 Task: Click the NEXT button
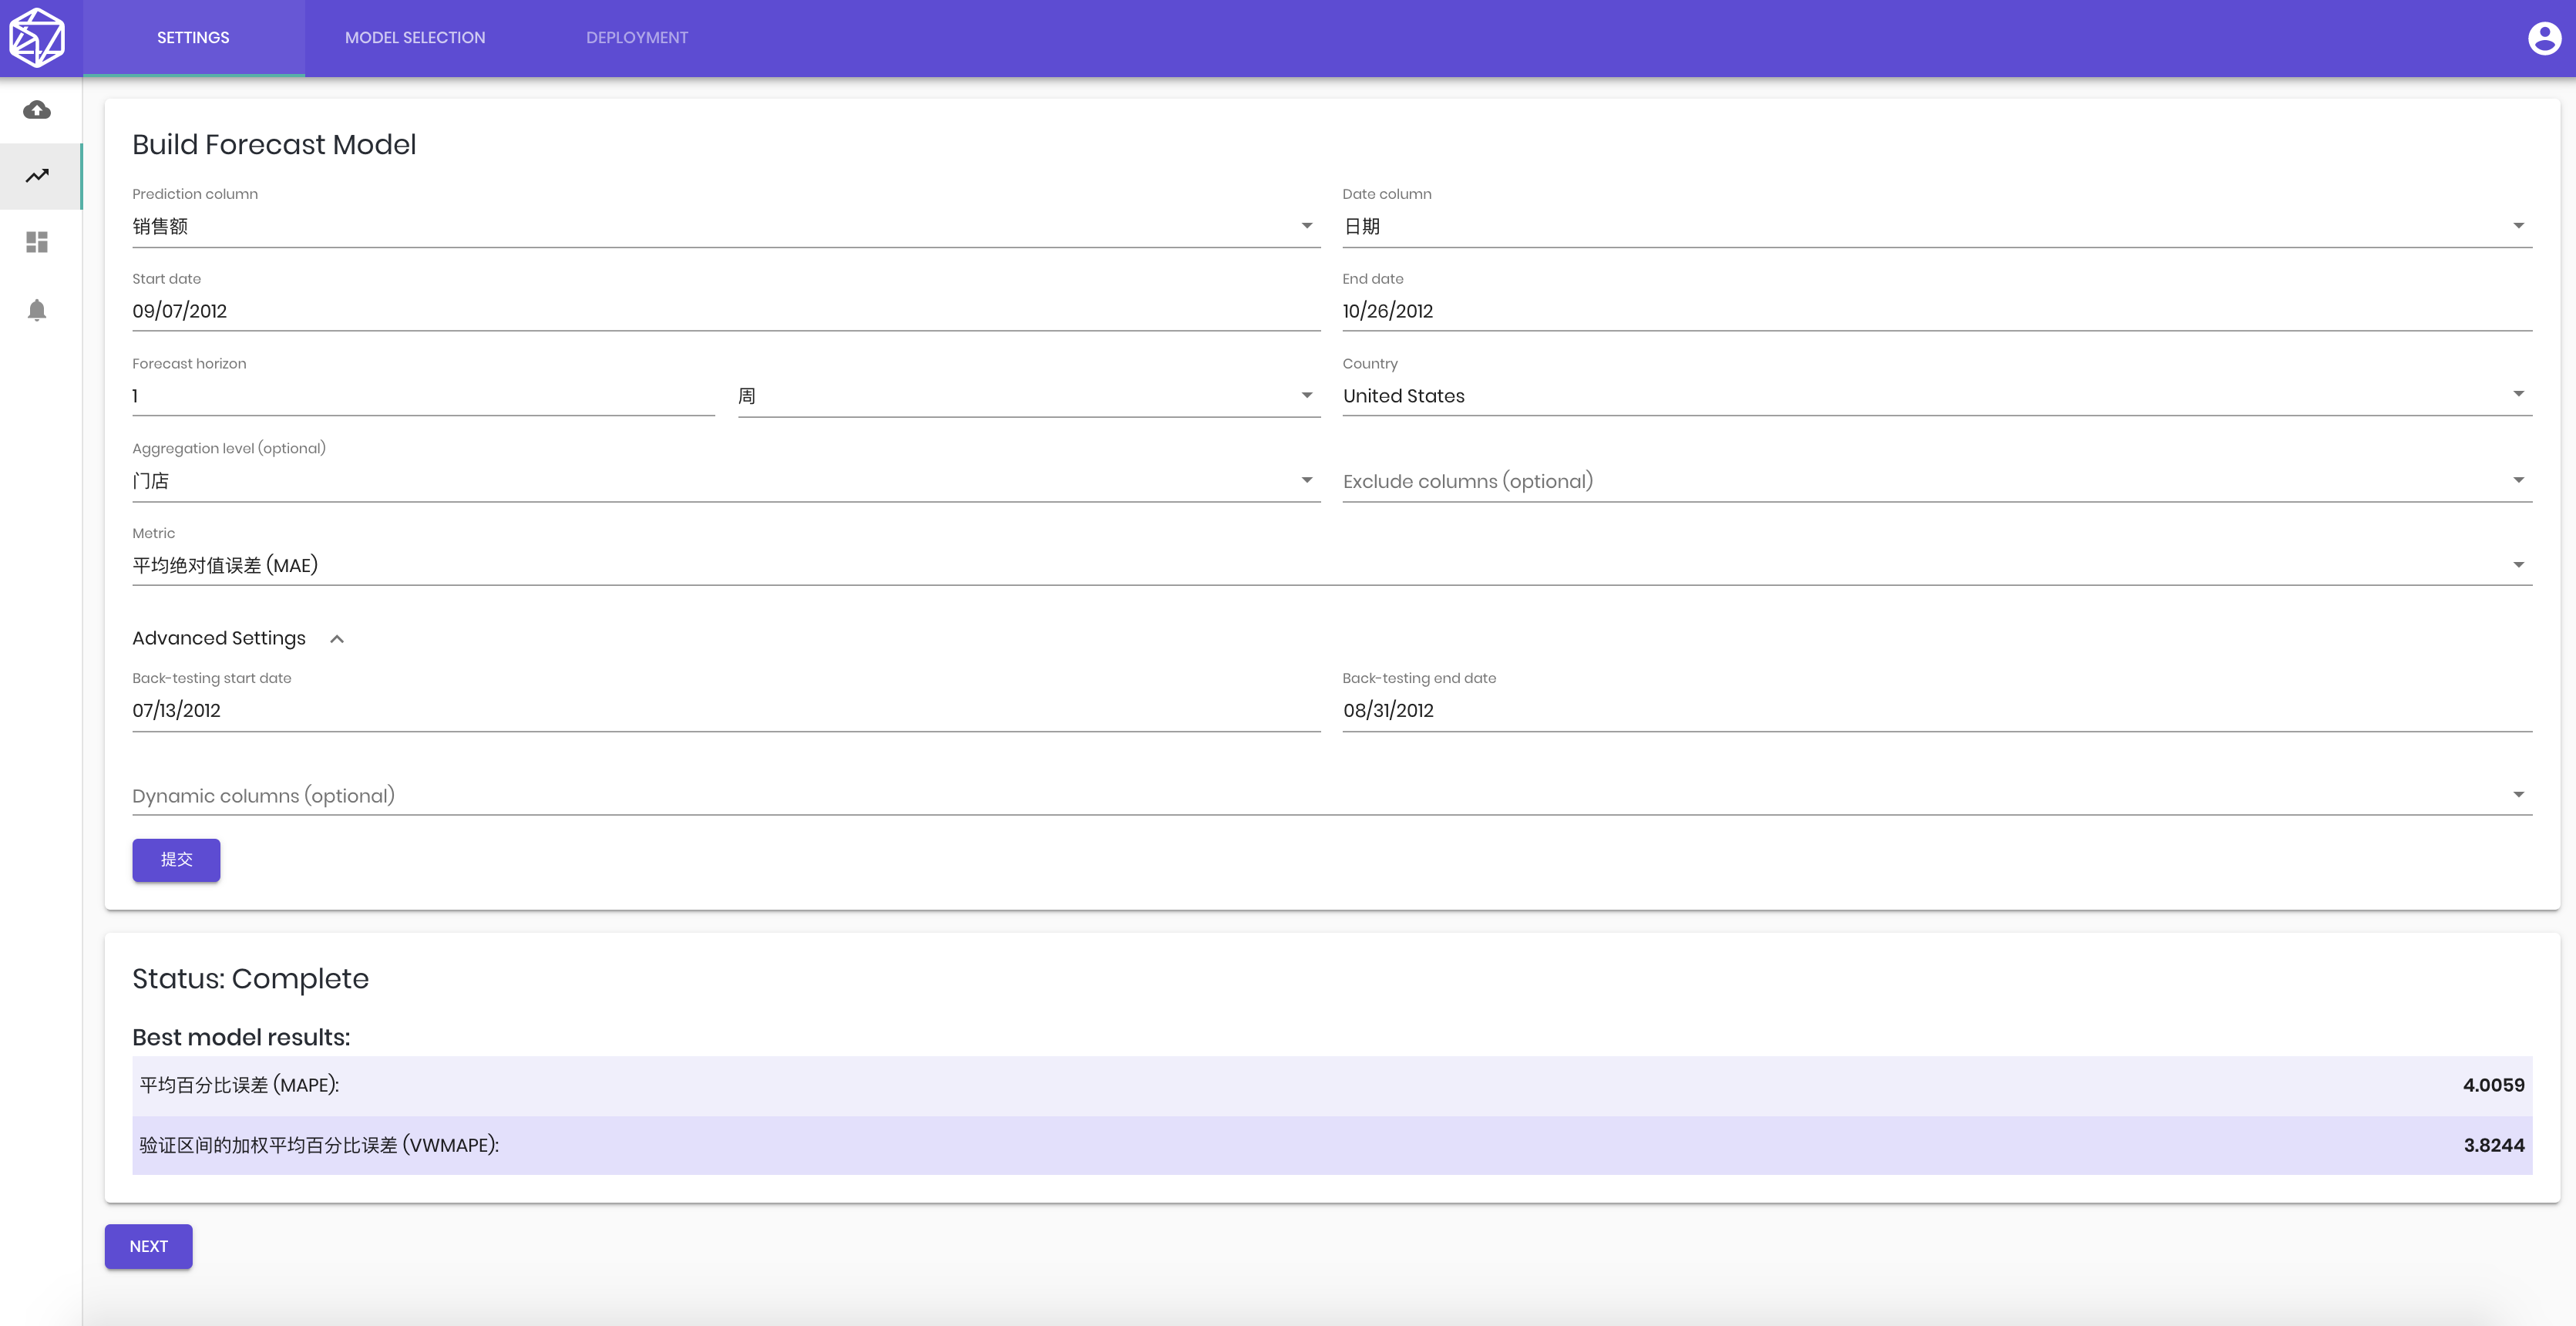(x=148, y=1247)
